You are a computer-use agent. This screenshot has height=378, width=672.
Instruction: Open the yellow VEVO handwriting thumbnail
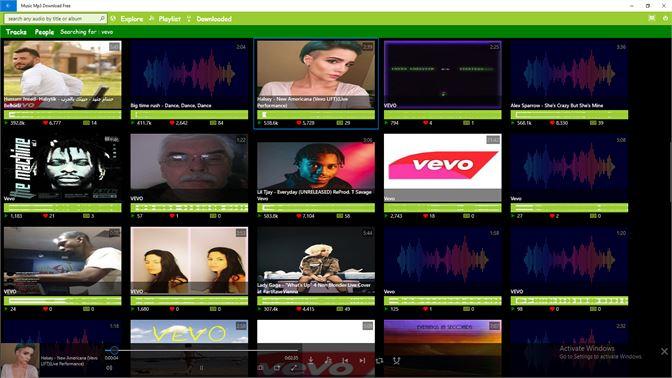point(189,348)
